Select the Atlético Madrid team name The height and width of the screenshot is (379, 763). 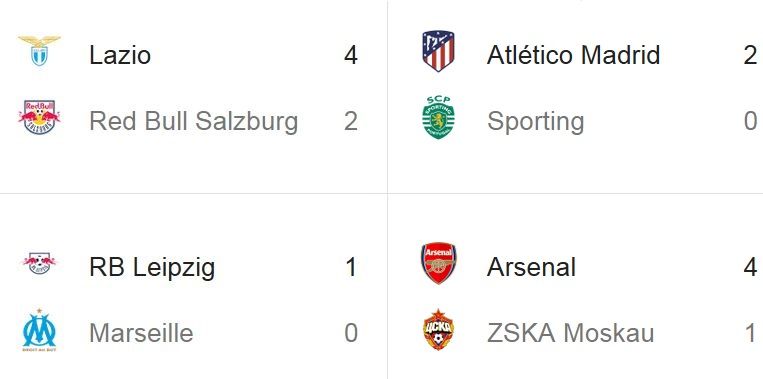[573, 54]
